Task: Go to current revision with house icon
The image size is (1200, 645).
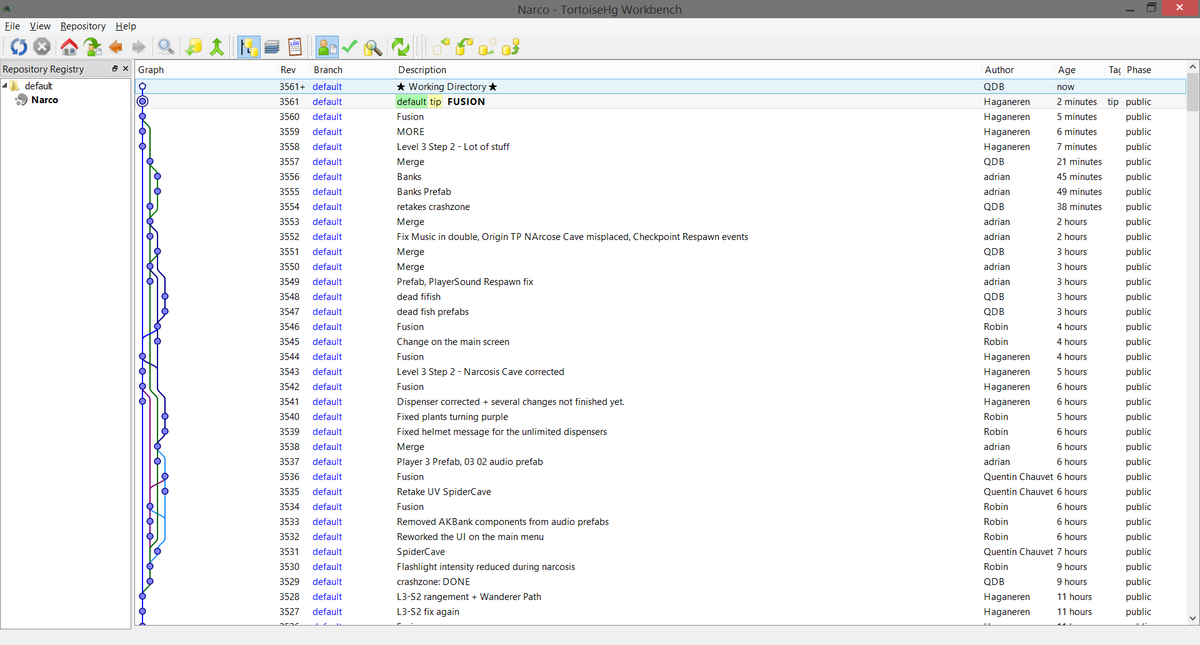Action: [x=69, y=47]
